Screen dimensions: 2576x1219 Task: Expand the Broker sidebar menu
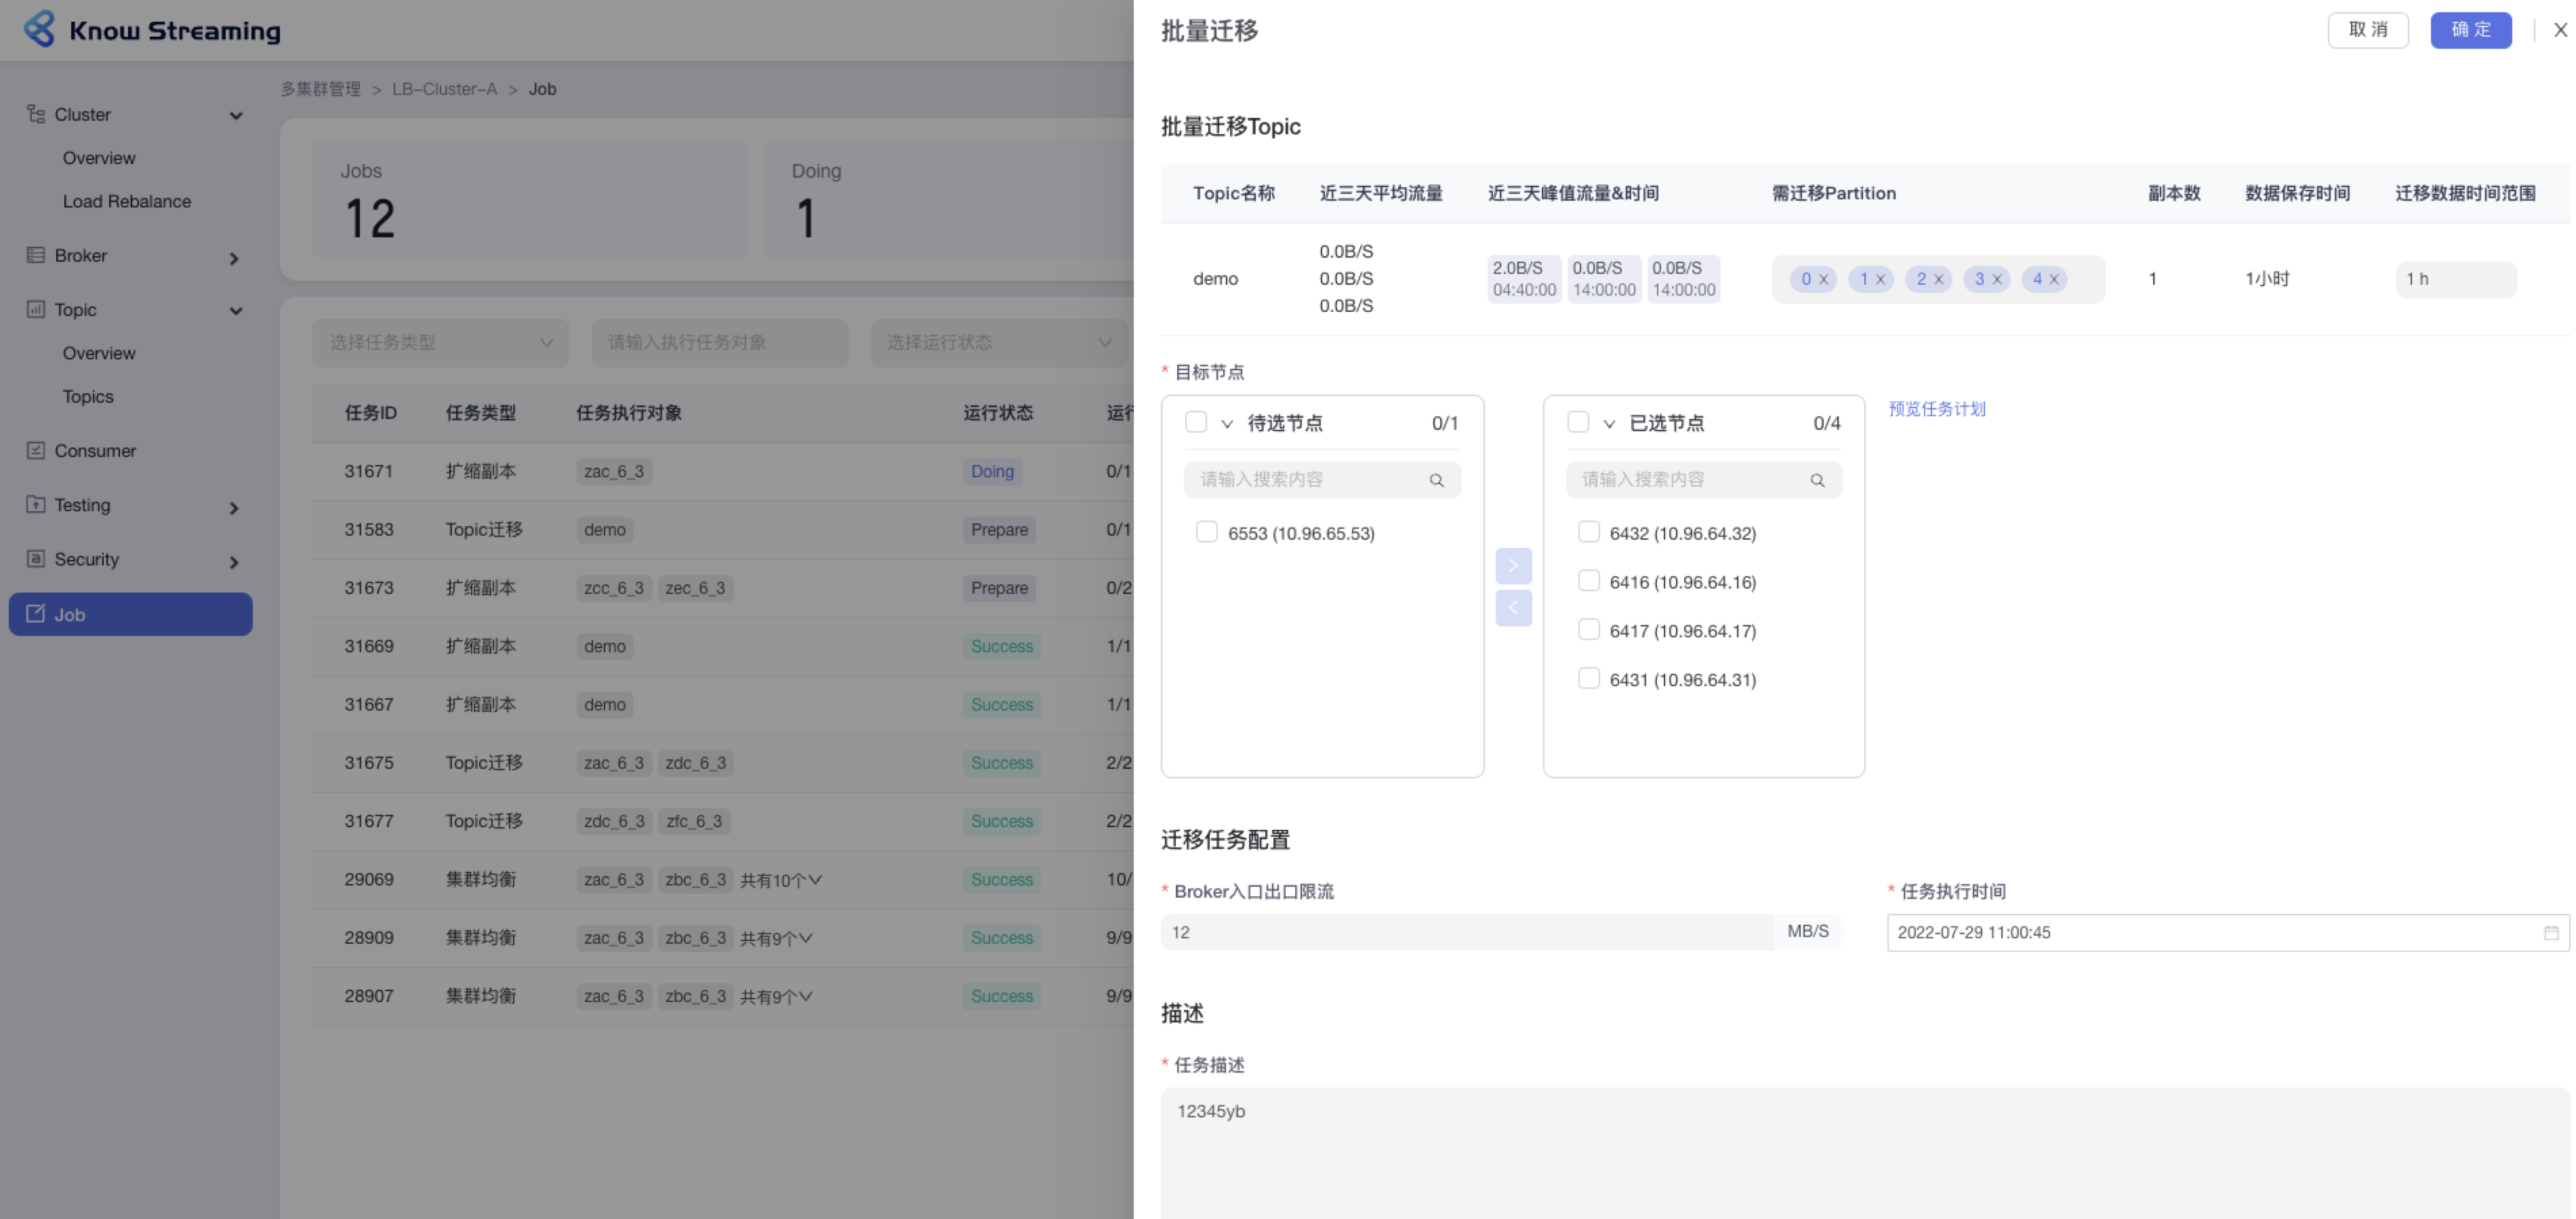click(233, 258)
